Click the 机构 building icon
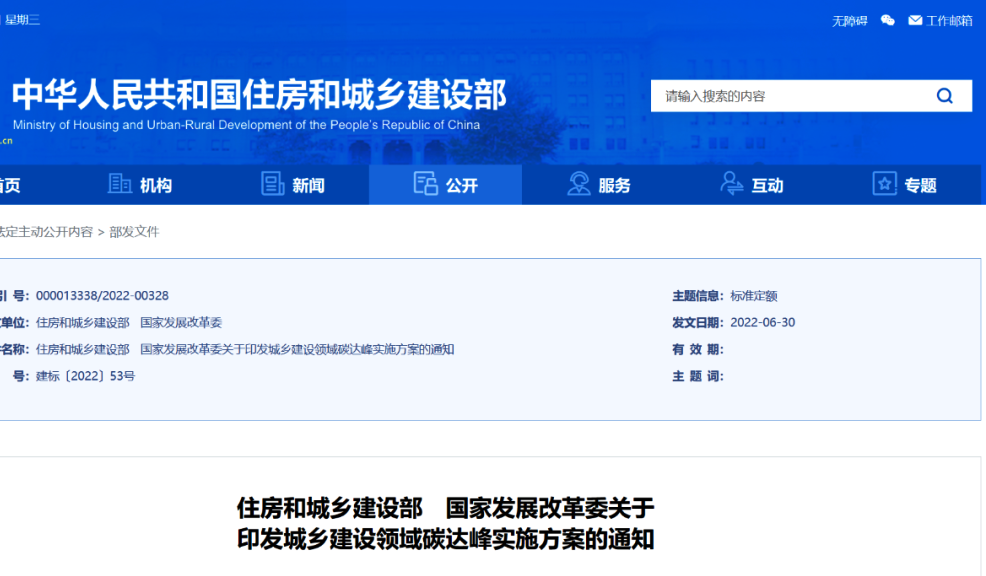Image resolution: width=986 pixels, height=576 pixels. pyautogui.click(x=119, y=184)
